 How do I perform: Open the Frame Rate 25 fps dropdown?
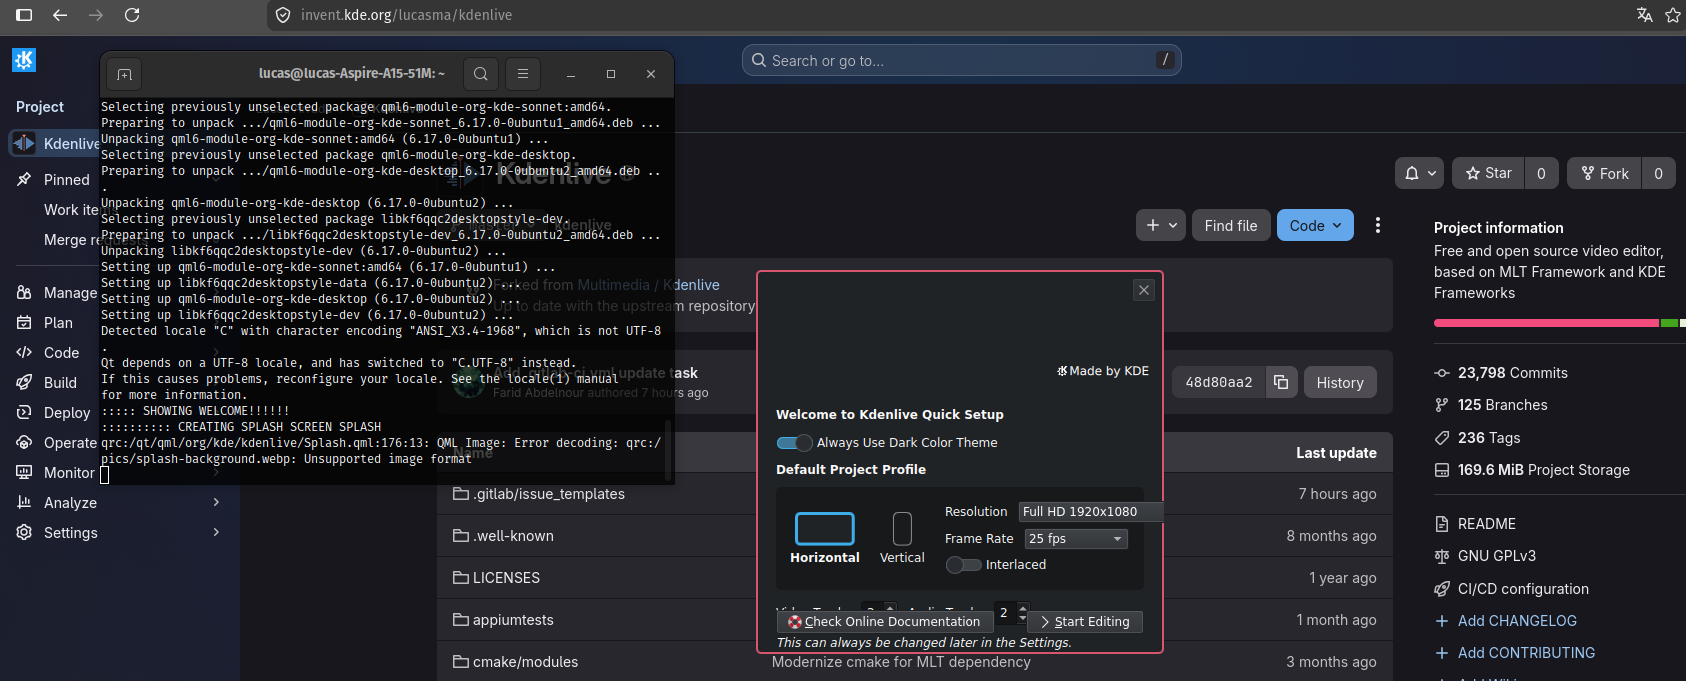(1076, 539)
